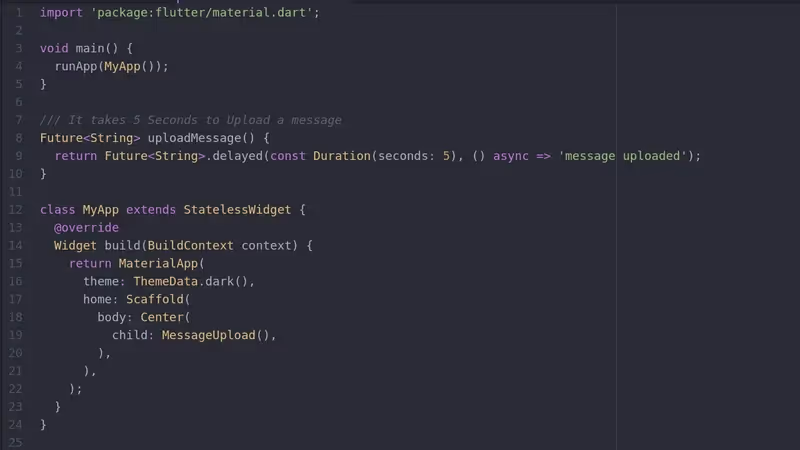Click 'Duration' on line 9
The height and width of the screenshot is (450, 800).
[x=342, y=156]
